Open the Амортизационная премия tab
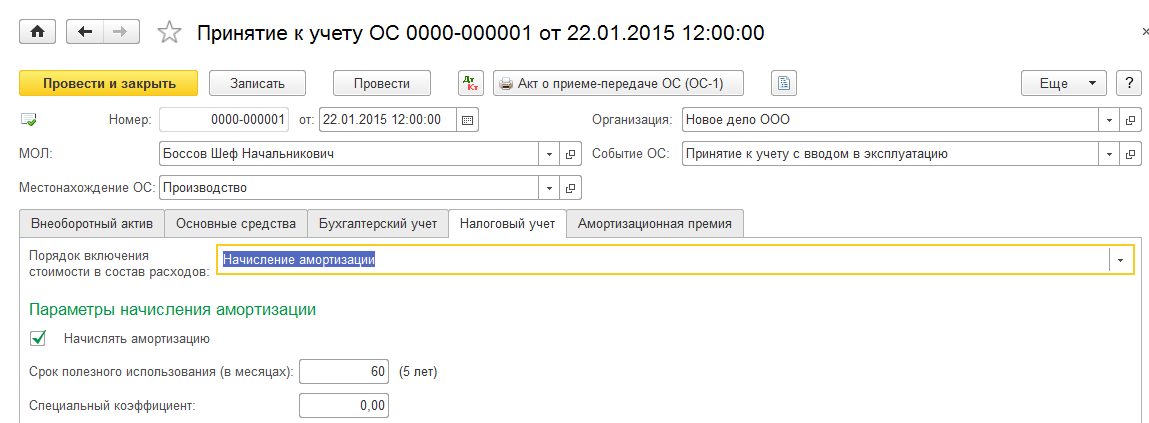Image resolution: width=1149 pixels, height=423 pixels. pyautogui.click(x=654, y=224)
